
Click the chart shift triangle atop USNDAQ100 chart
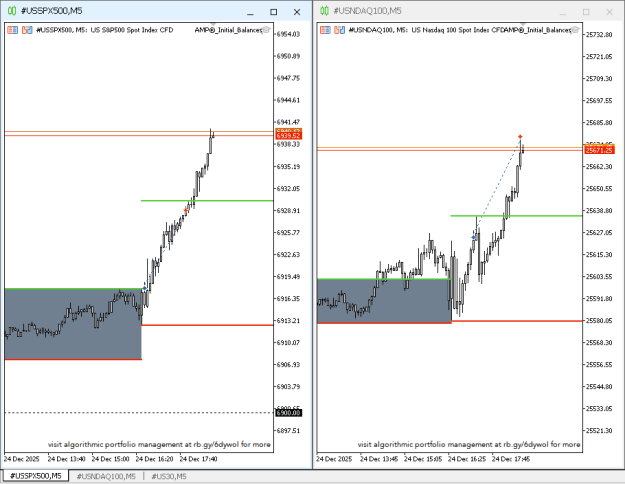(x=523, y=24)
